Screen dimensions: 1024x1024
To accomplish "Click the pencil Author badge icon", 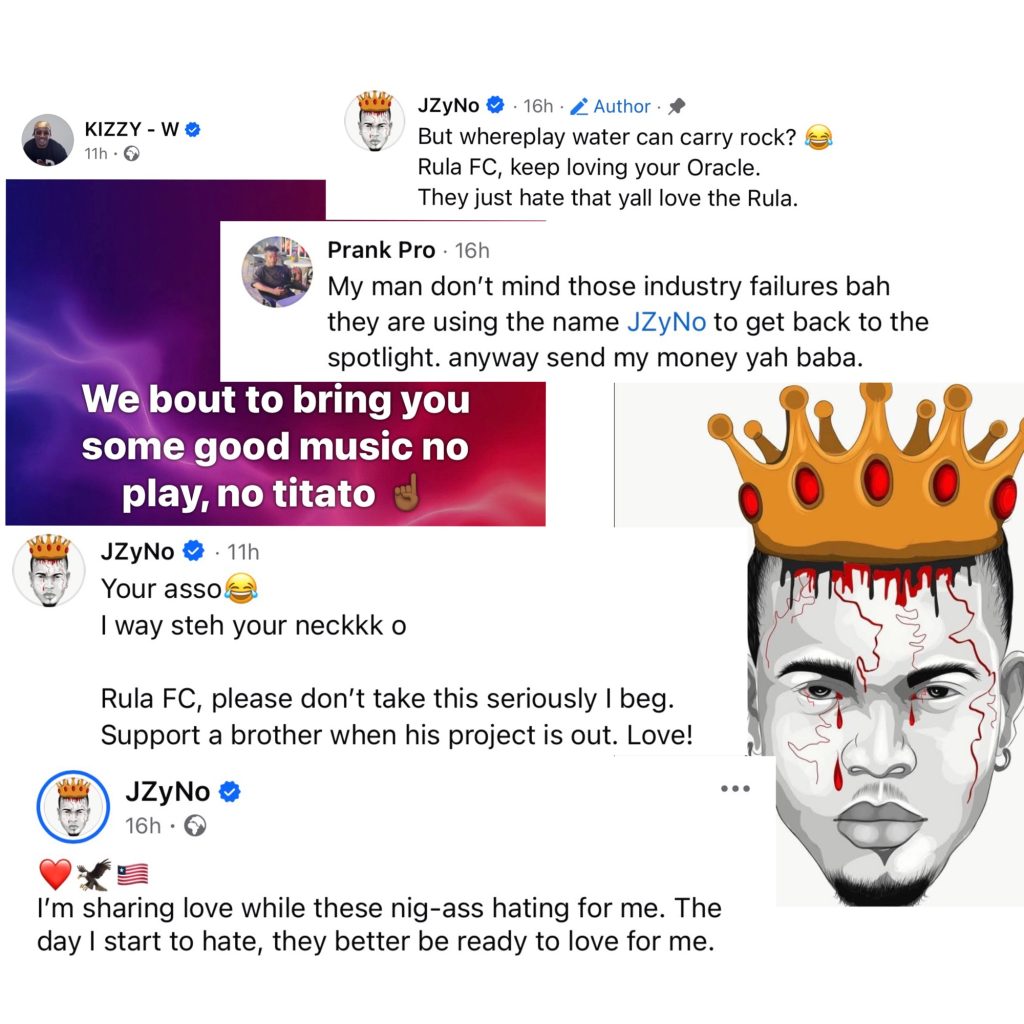I will [x=579, y=106].
